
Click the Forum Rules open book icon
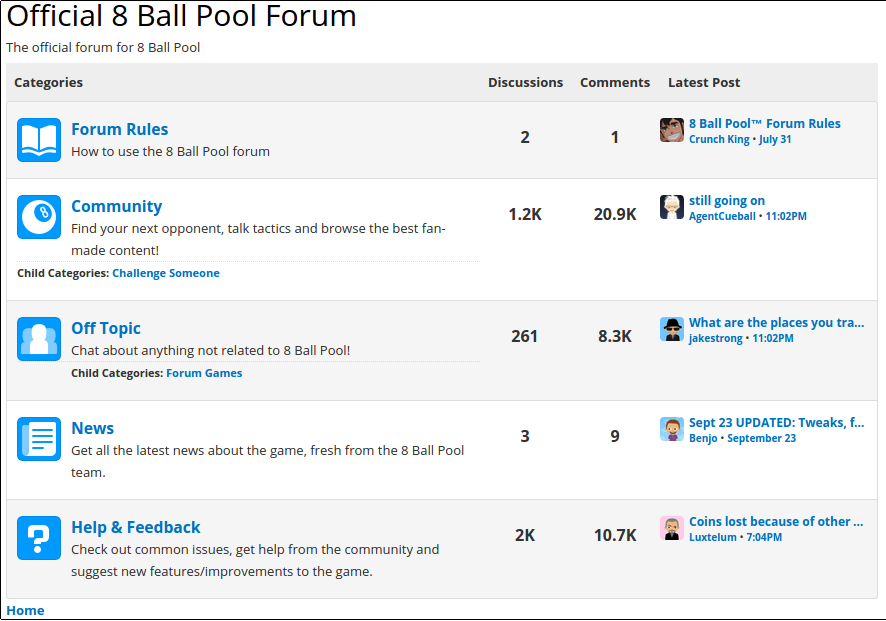39,140
